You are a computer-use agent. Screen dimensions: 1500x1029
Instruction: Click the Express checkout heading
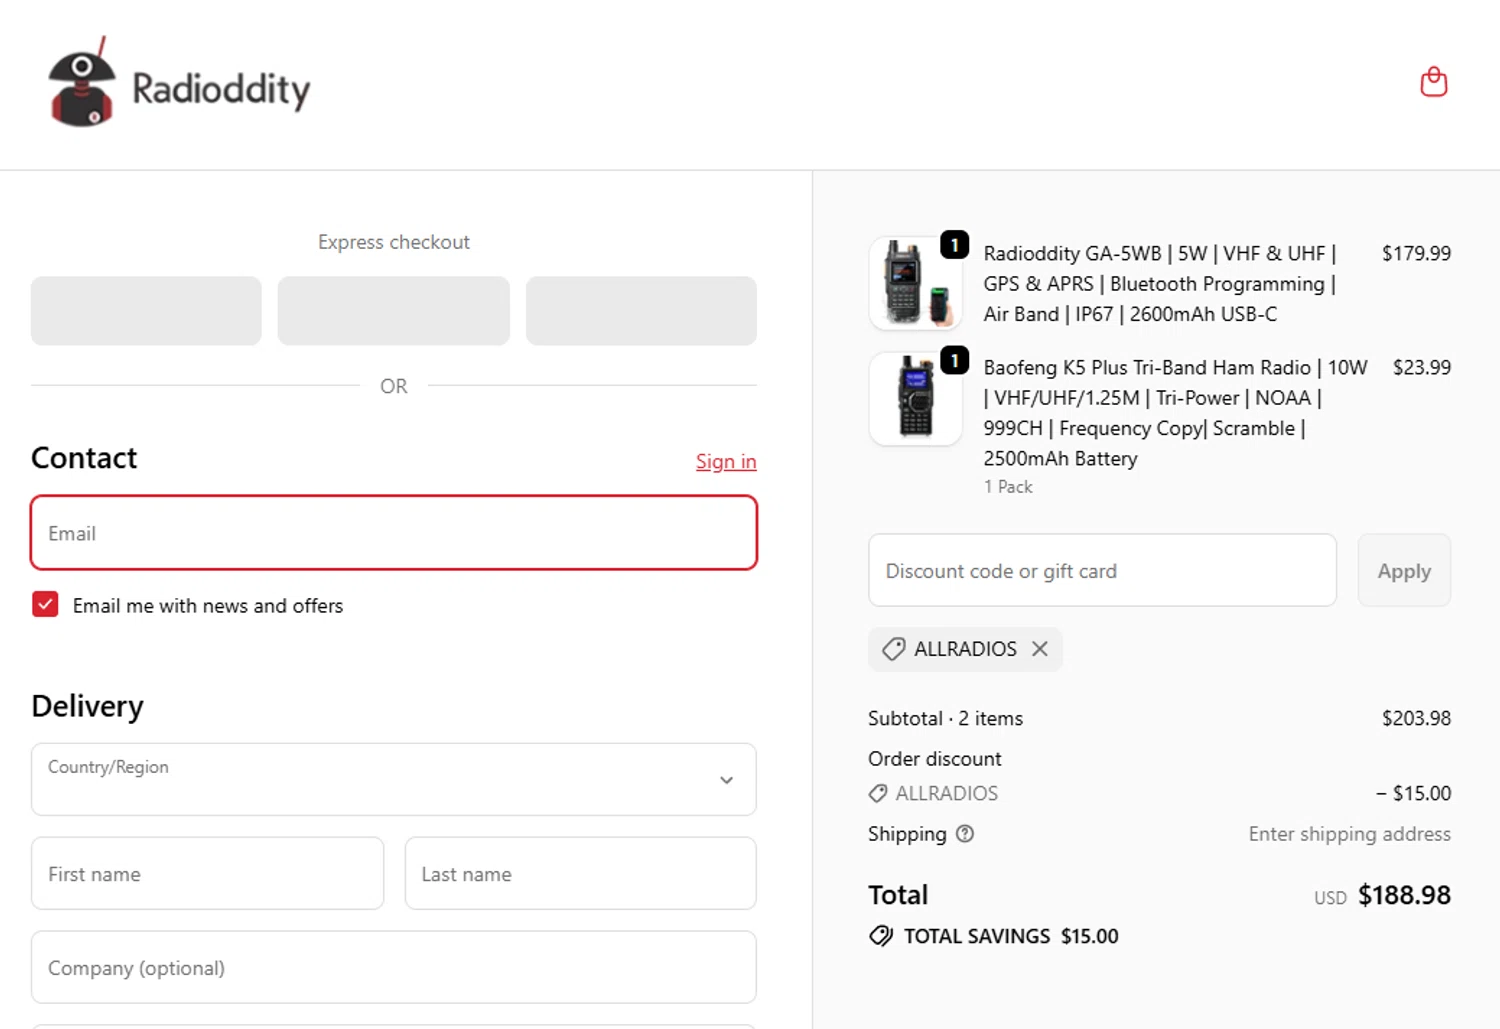[393, 242]
